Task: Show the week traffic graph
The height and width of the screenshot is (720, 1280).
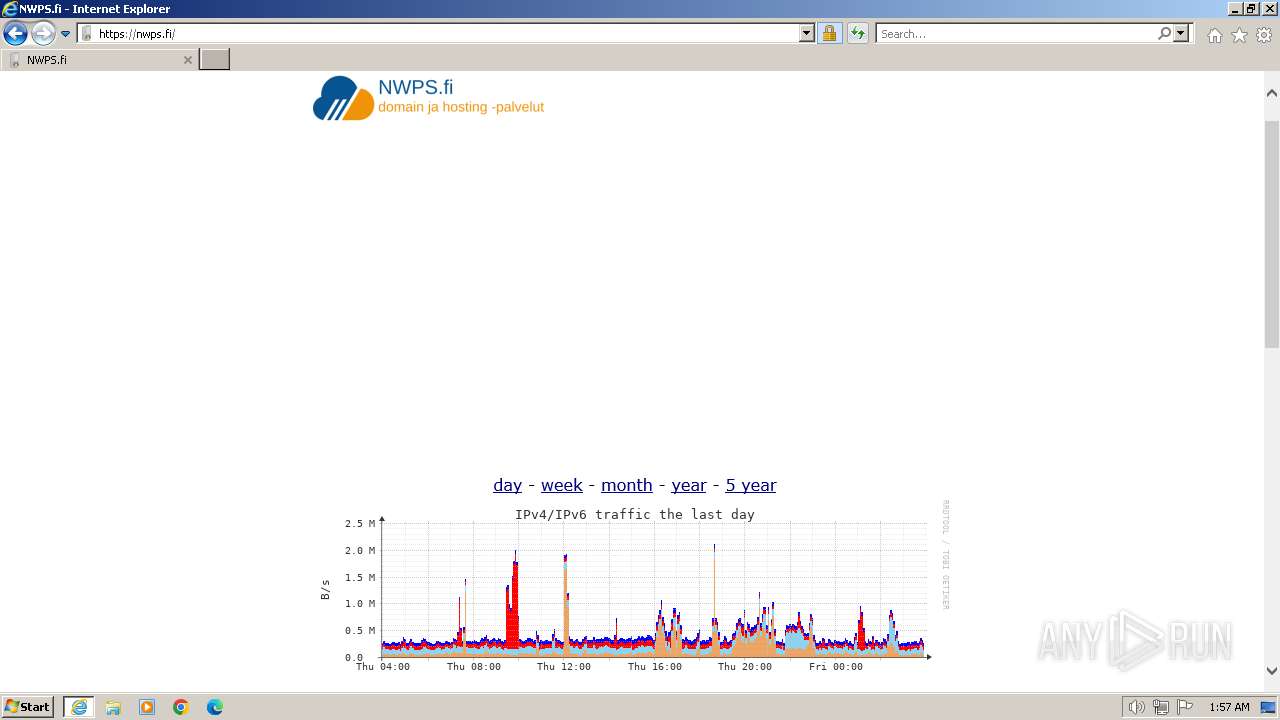Action: [x=561, y=485]
